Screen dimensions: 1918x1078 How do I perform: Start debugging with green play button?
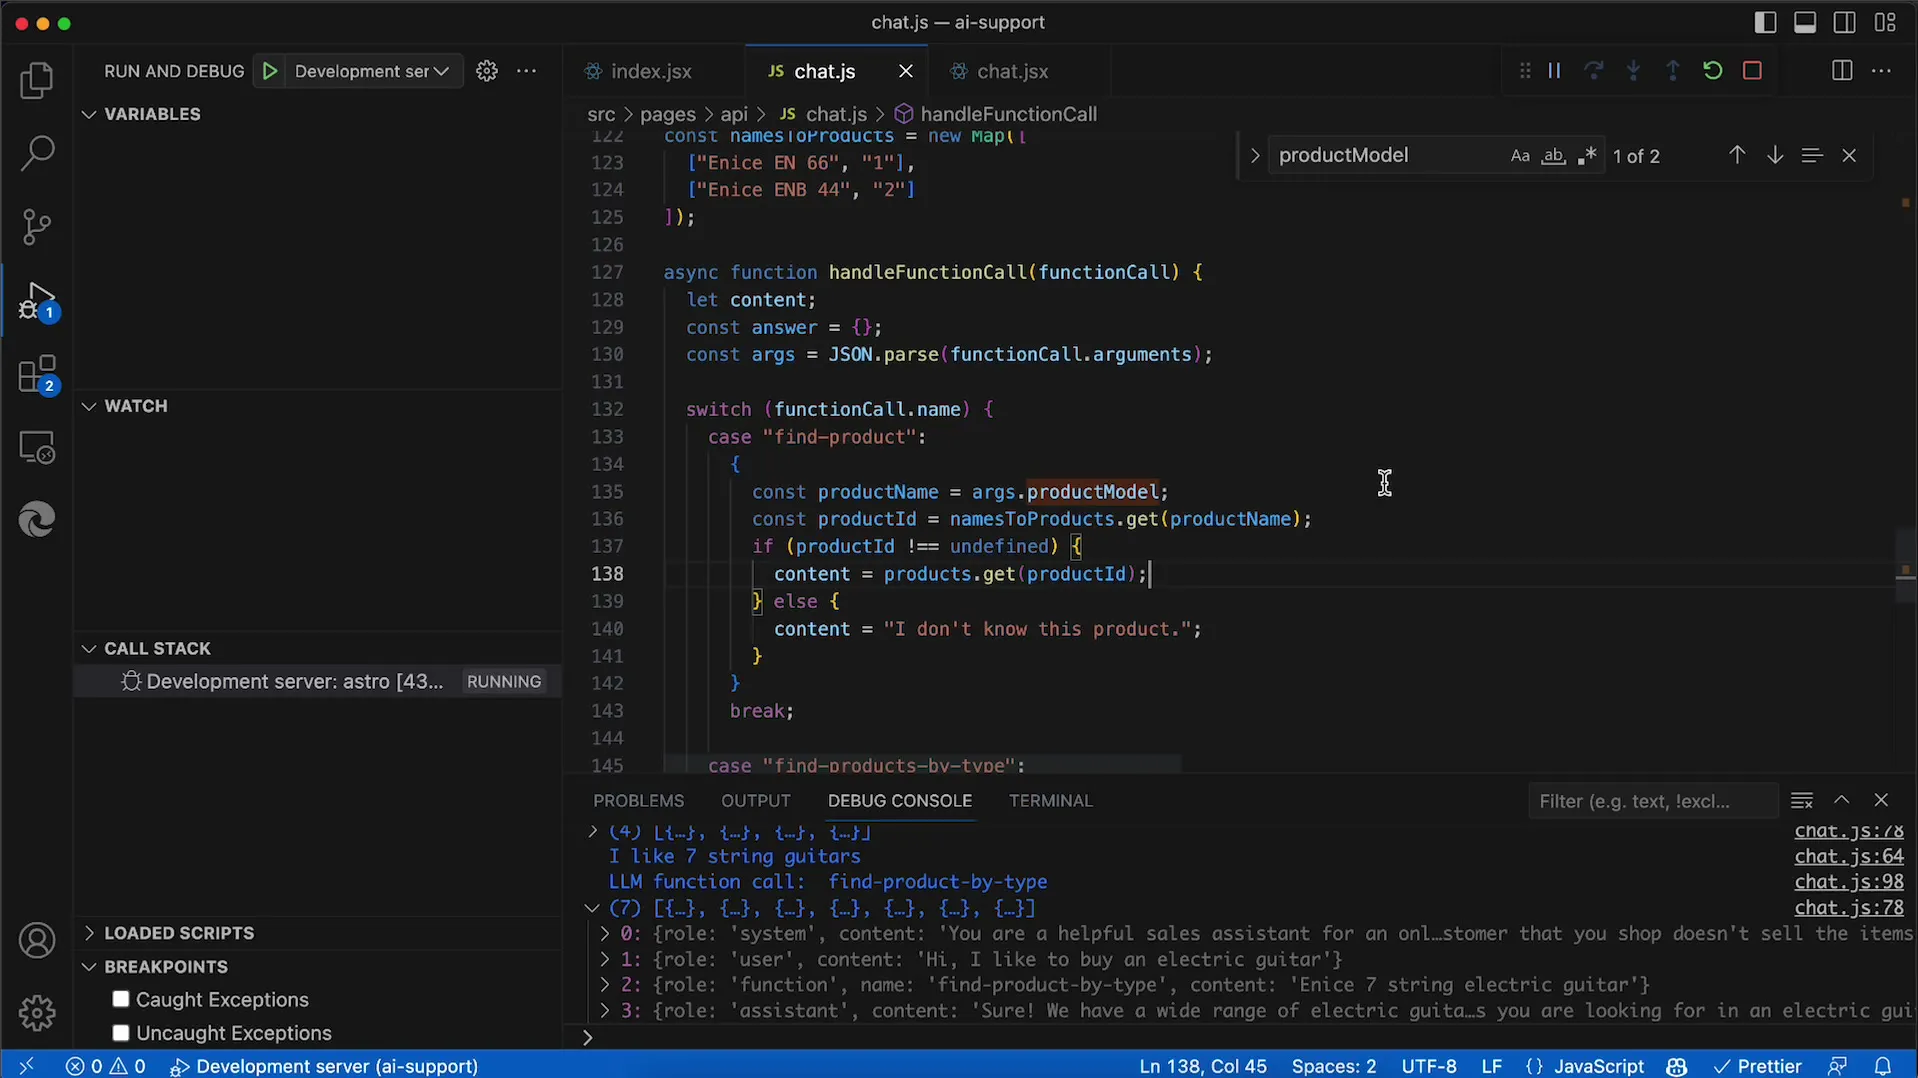(x=270, y=71)
